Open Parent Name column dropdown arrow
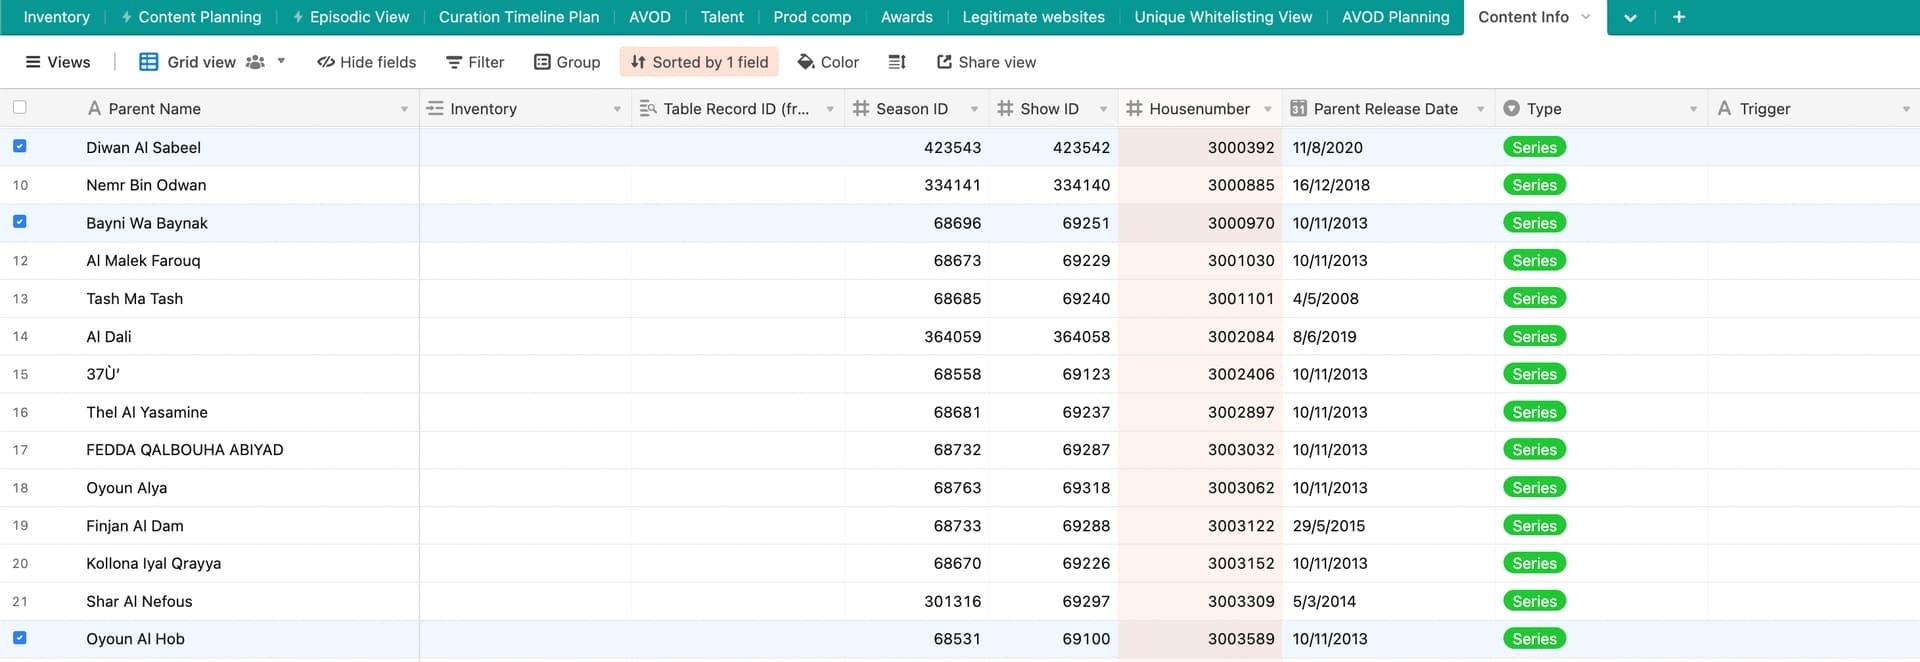Screen dimensions: 1920x662 coord(404,109)
